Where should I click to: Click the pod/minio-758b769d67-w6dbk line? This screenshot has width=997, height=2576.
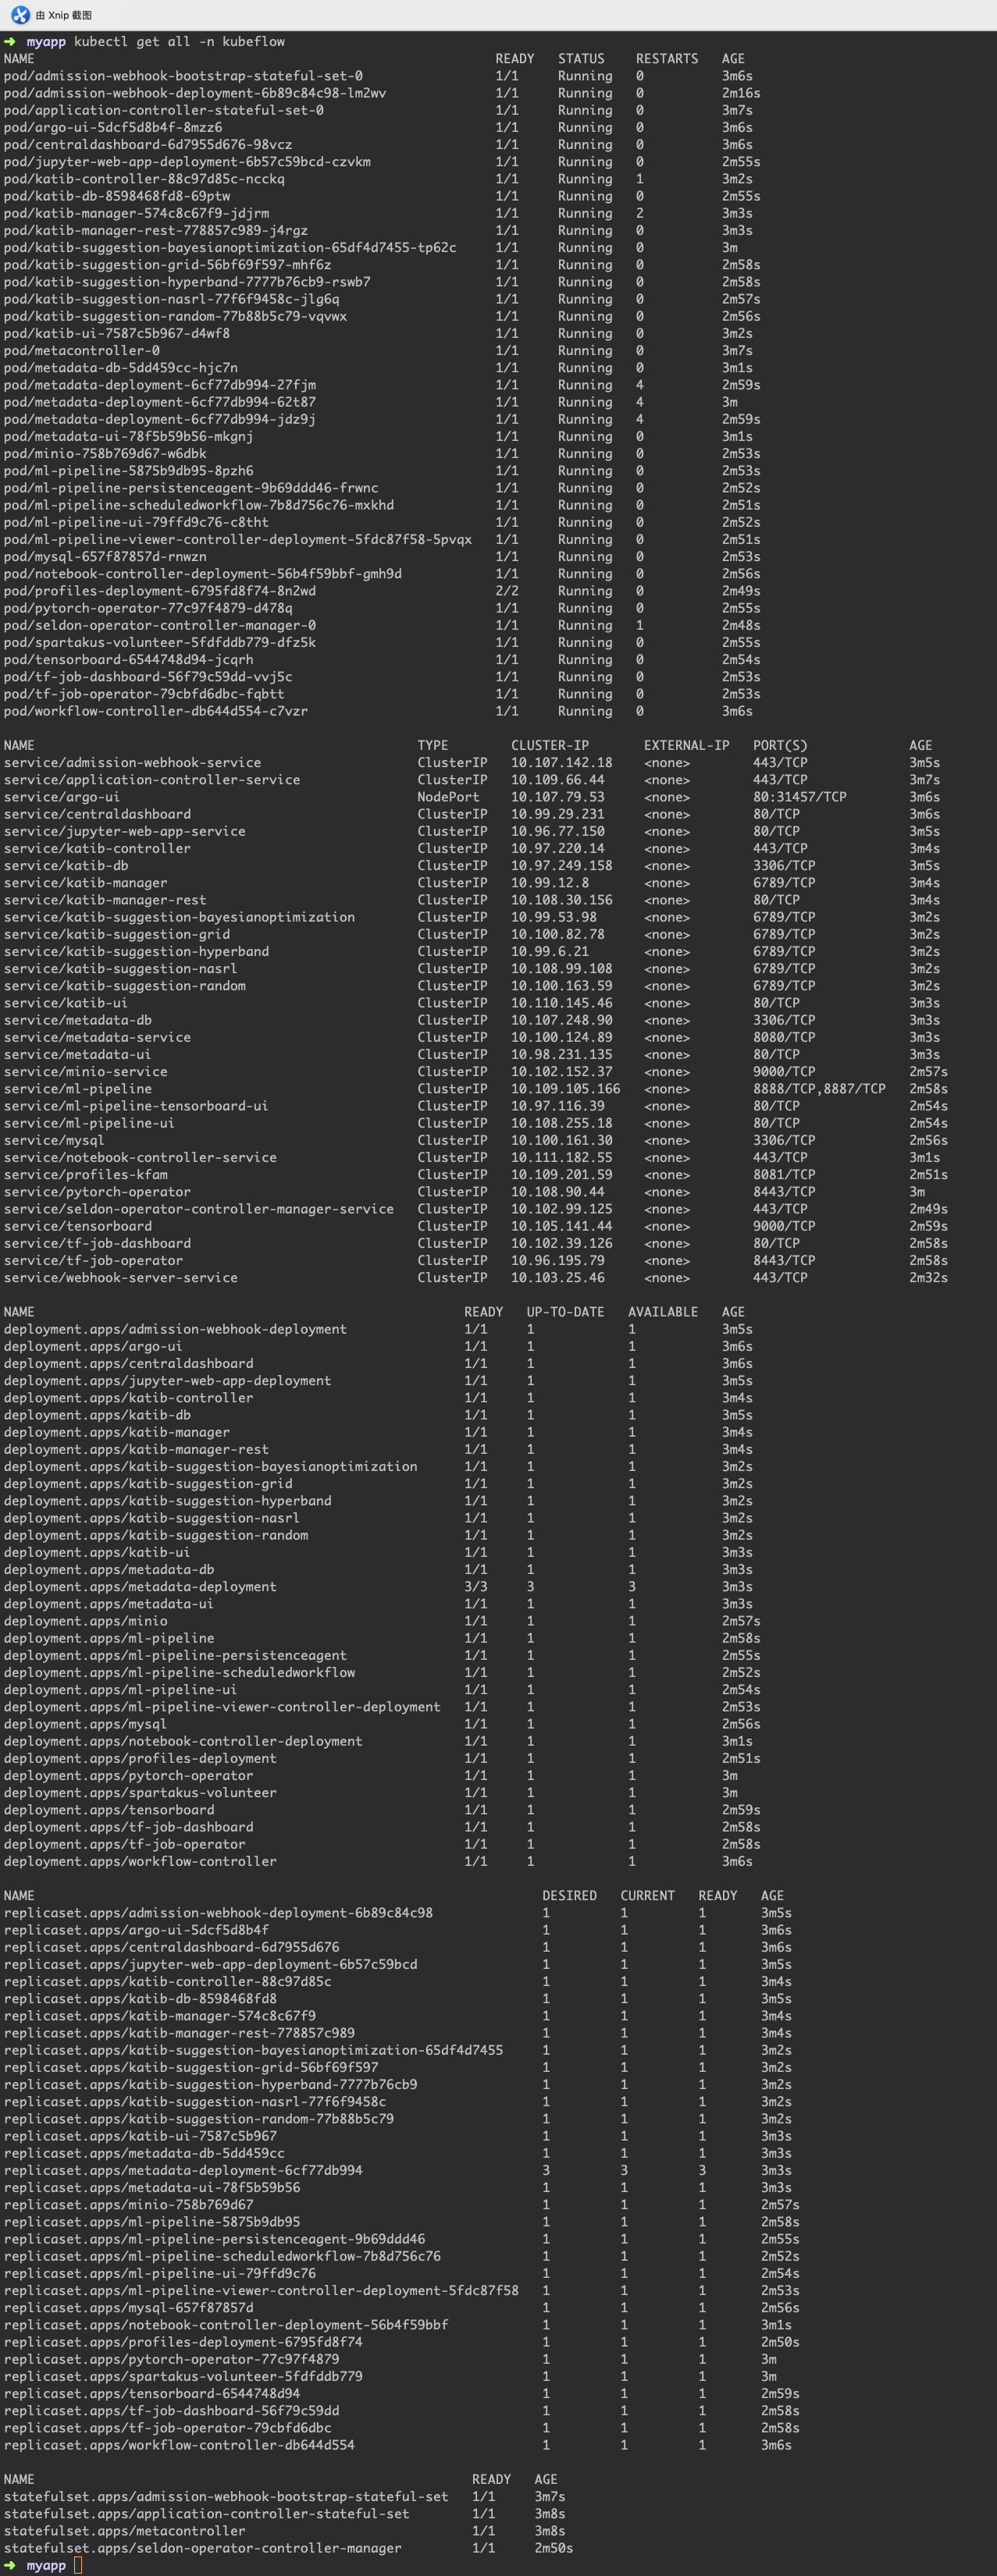pos(105,454)
